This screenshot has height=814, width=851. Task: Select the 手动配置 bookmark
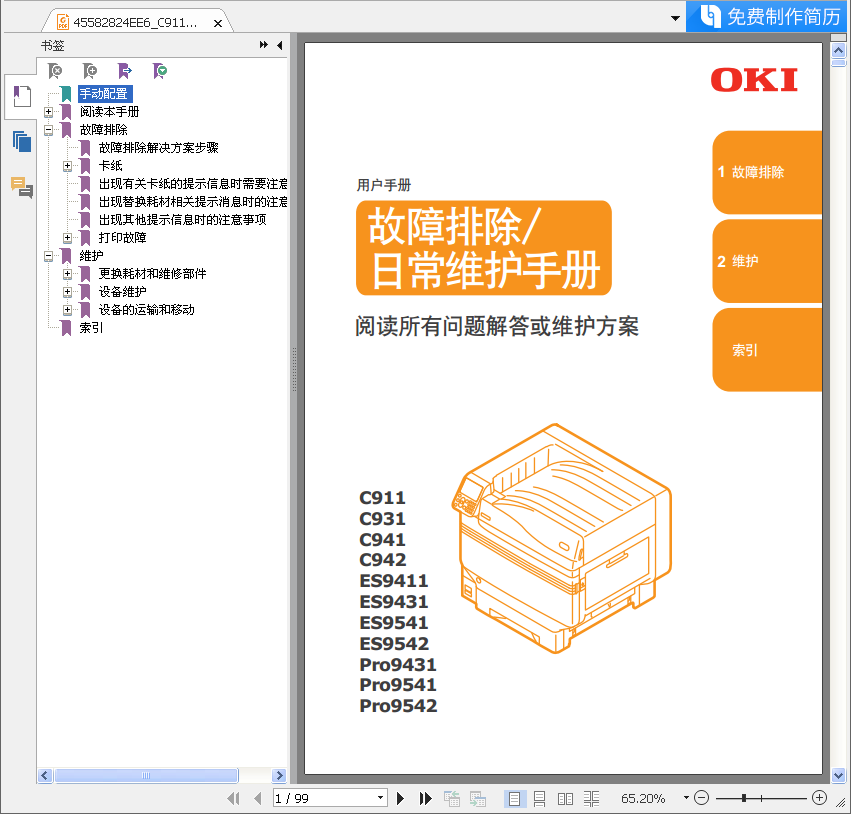(x=104, y=94)
